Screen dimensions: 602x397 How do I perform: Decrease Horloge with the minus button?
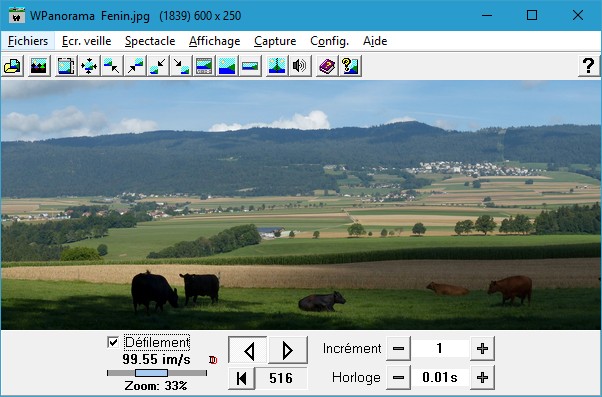pos(399,377)
